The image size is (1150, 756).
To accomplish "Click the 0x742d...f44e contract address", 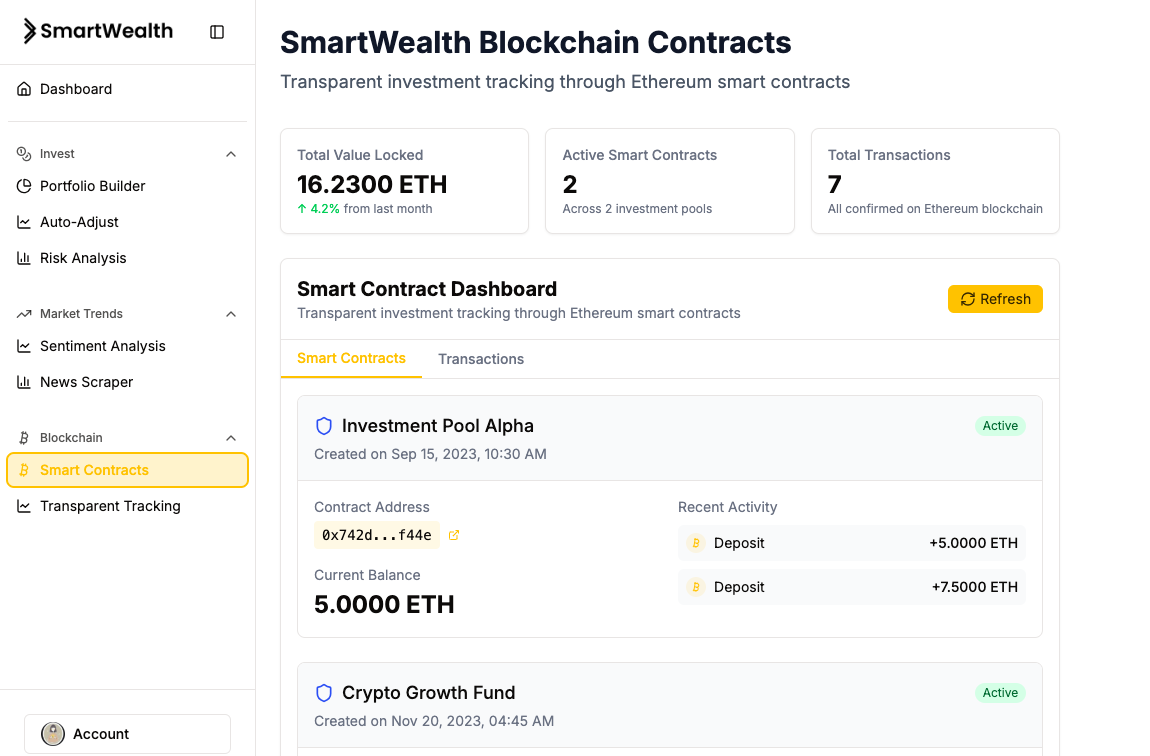I will coord(376,535).
